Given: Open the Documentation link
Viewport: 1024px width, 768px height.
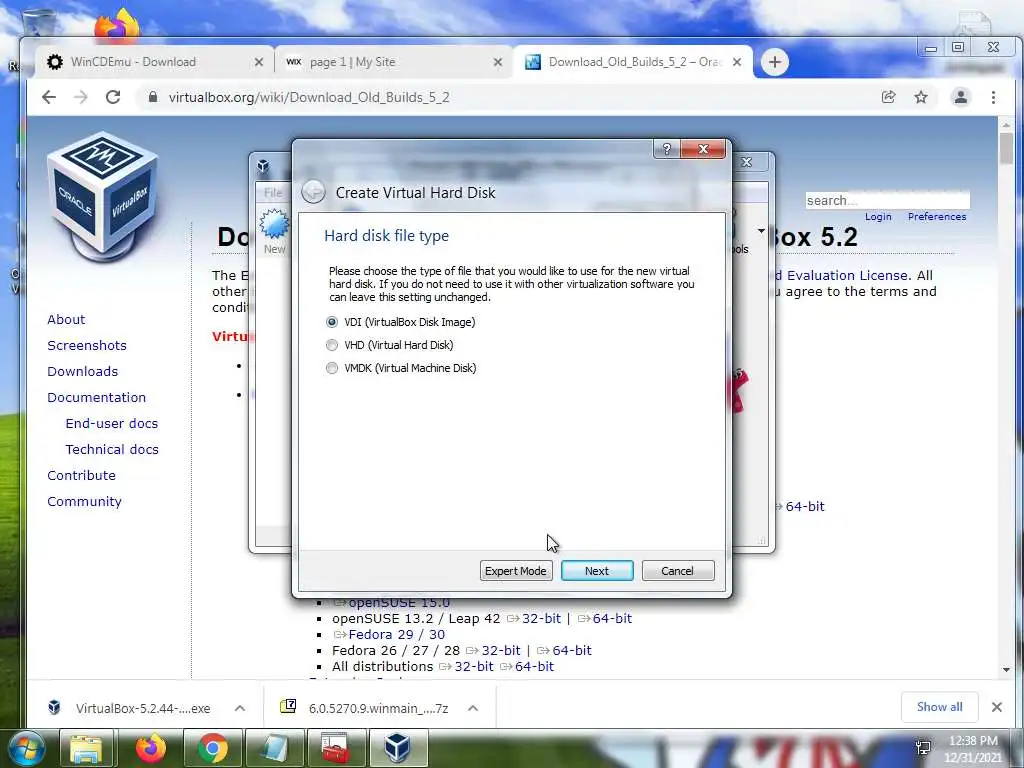Looking at the screenshot, I should pos(97,397).
